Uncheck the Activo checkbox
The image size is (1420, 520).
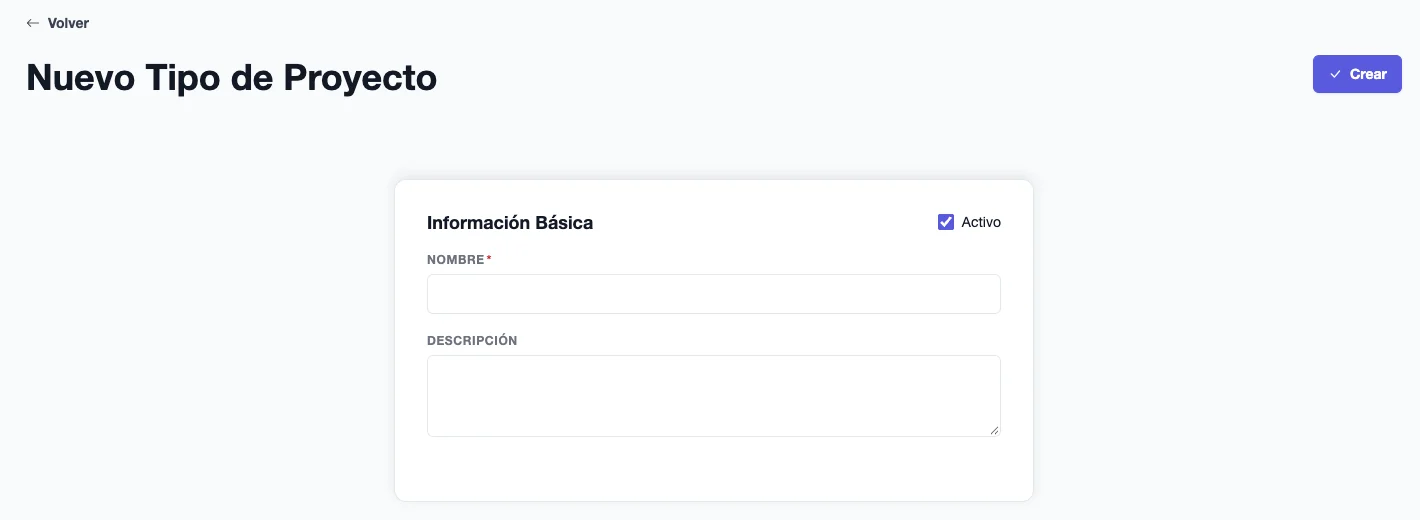coord(946,222)
